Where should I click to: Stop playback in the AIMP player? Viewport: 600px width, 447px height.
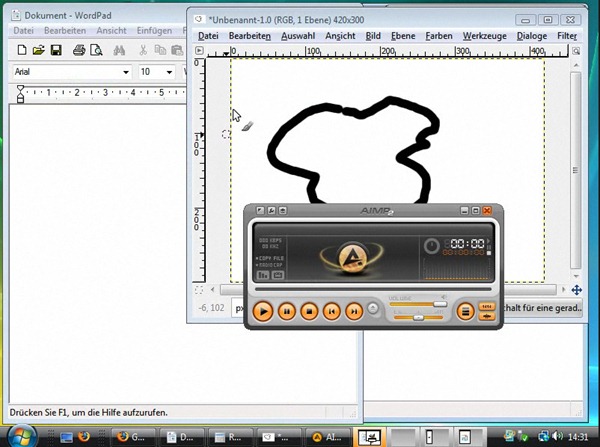click(x=309, y=311)
